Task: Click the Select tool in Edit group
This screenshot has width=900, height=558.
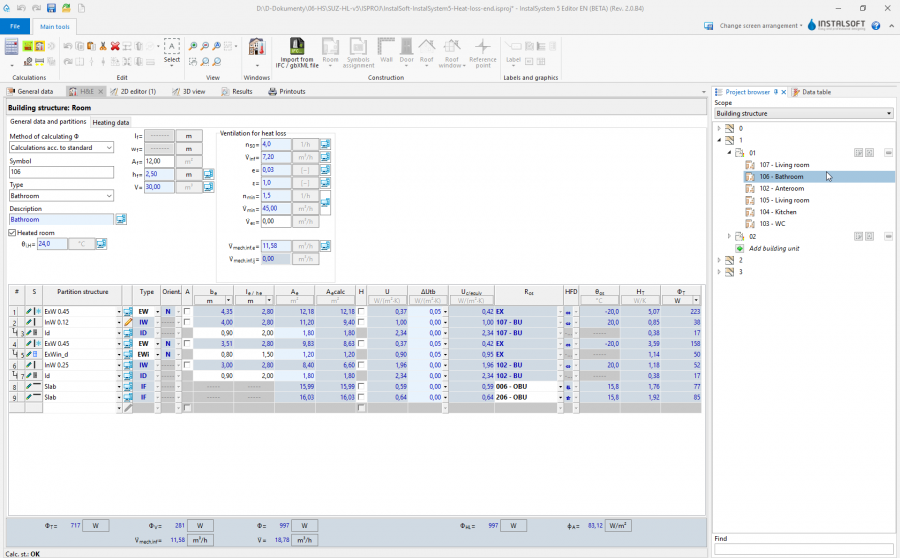Action: 172,51
